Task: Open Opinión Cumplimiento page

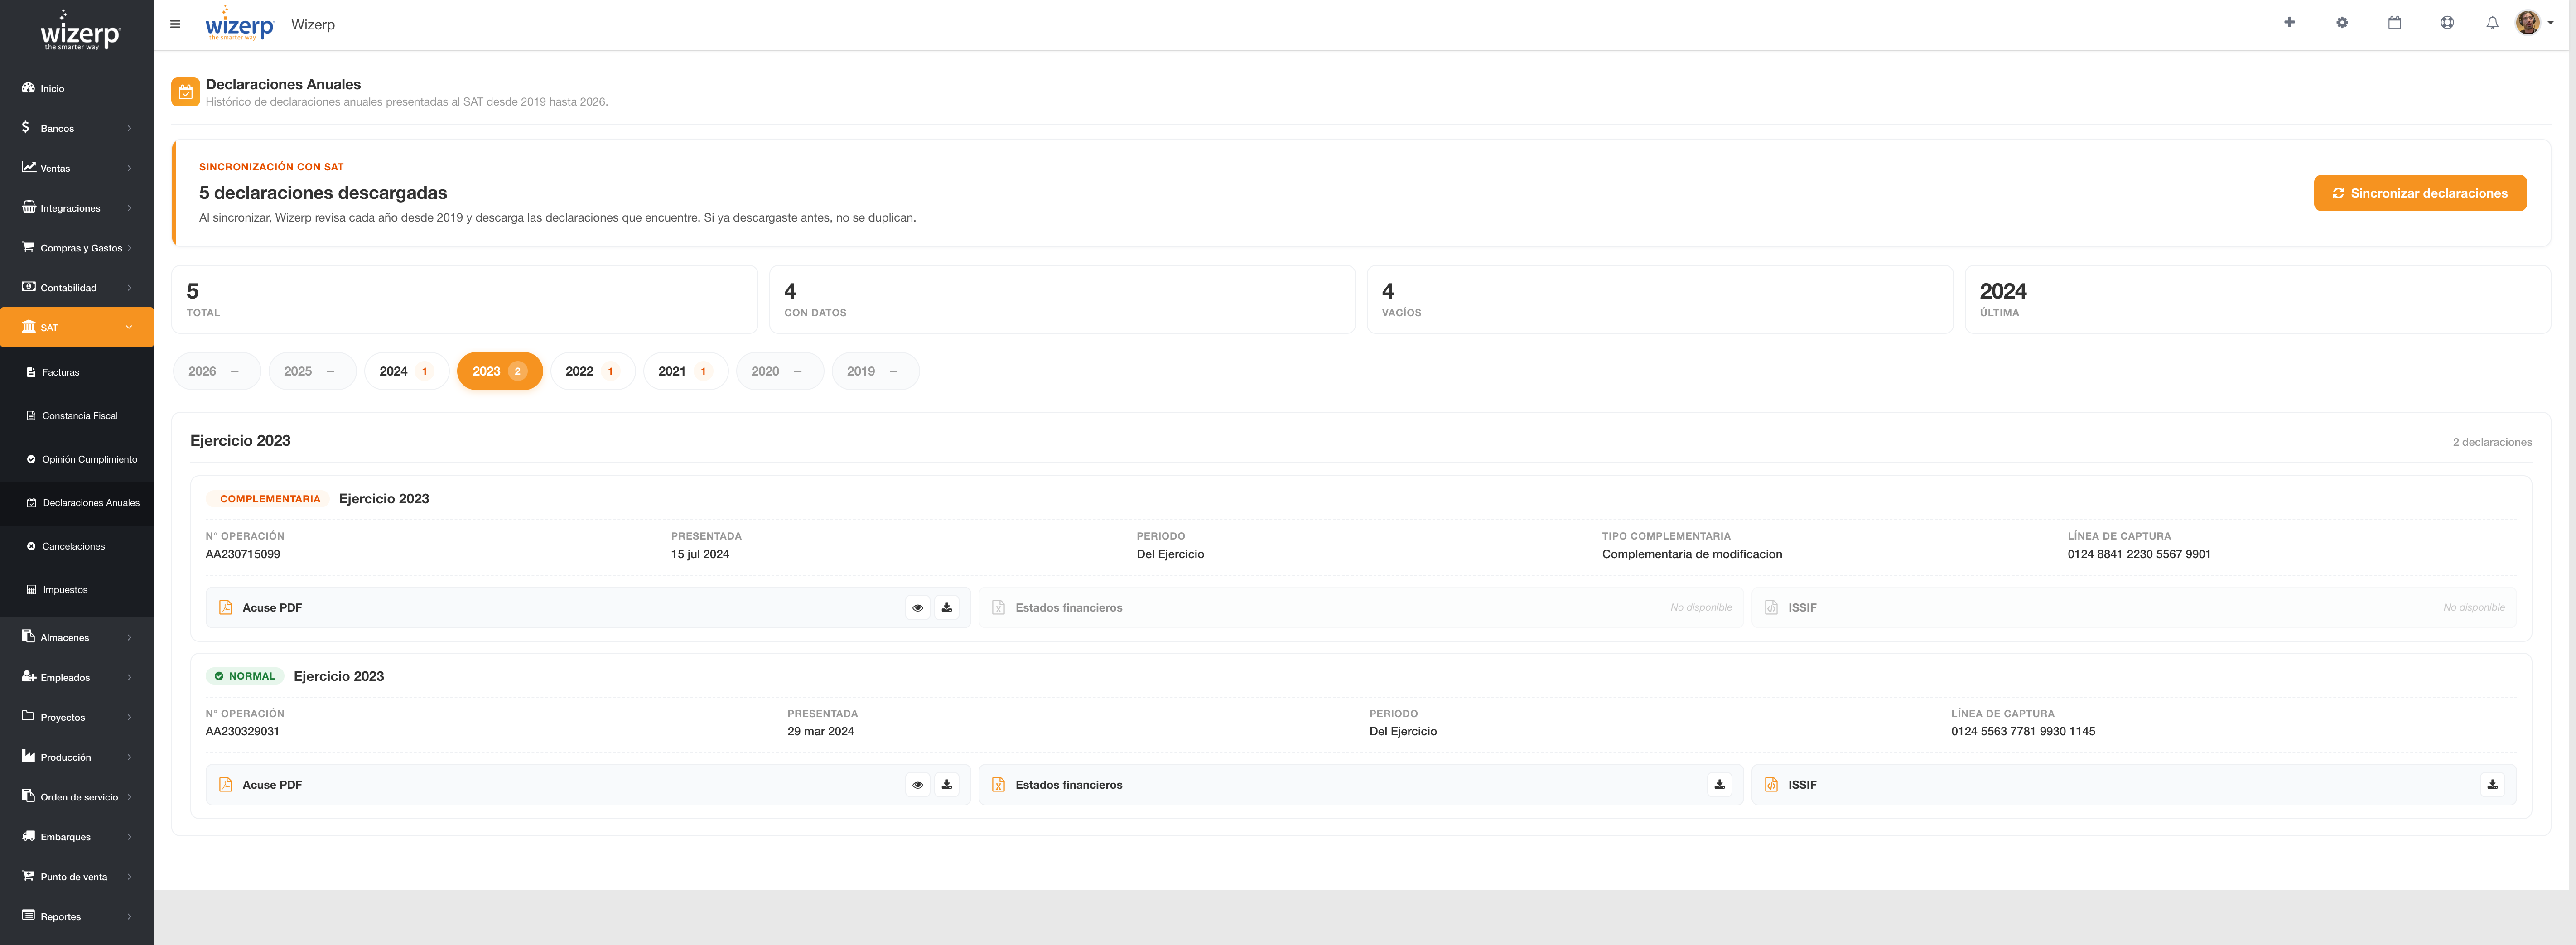Action: [x=77, y=459]
